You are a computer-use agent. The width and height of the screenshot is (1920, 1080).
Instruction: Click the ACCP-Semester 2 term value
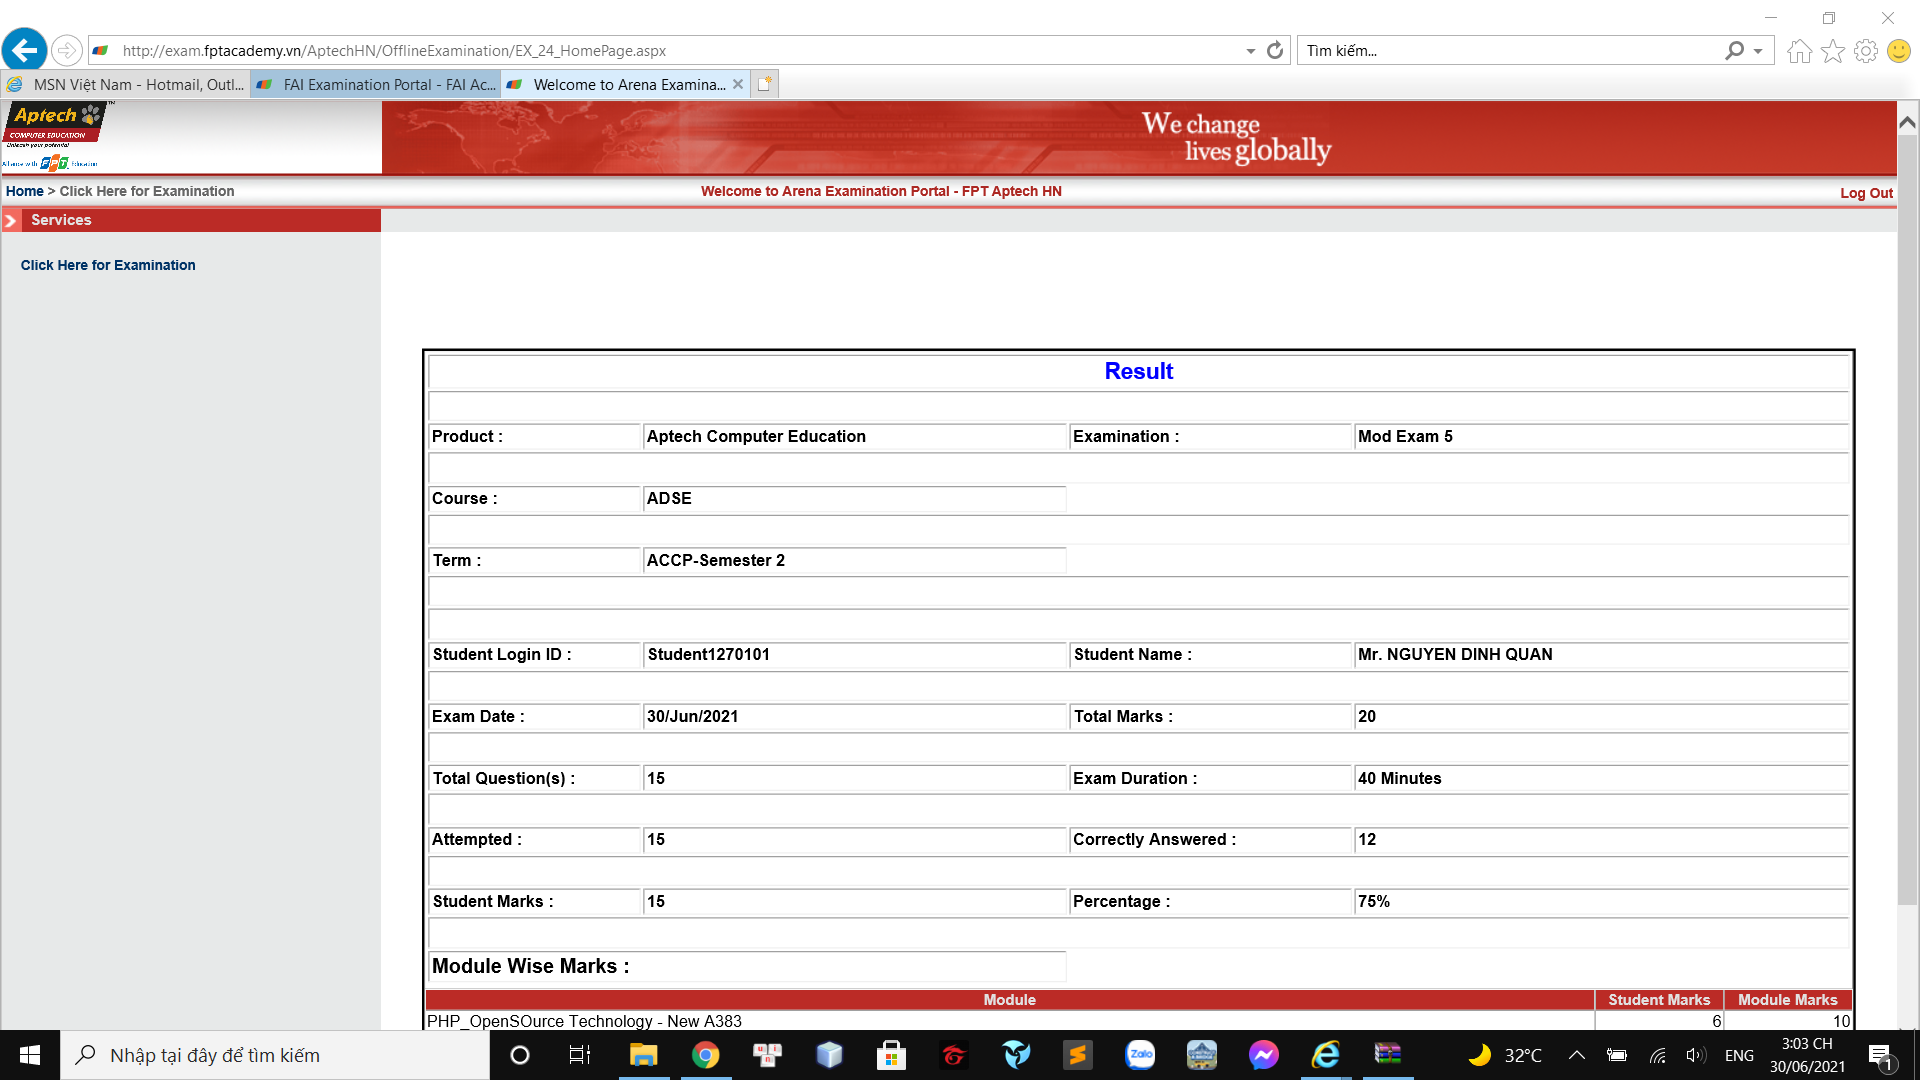(716, 560)
